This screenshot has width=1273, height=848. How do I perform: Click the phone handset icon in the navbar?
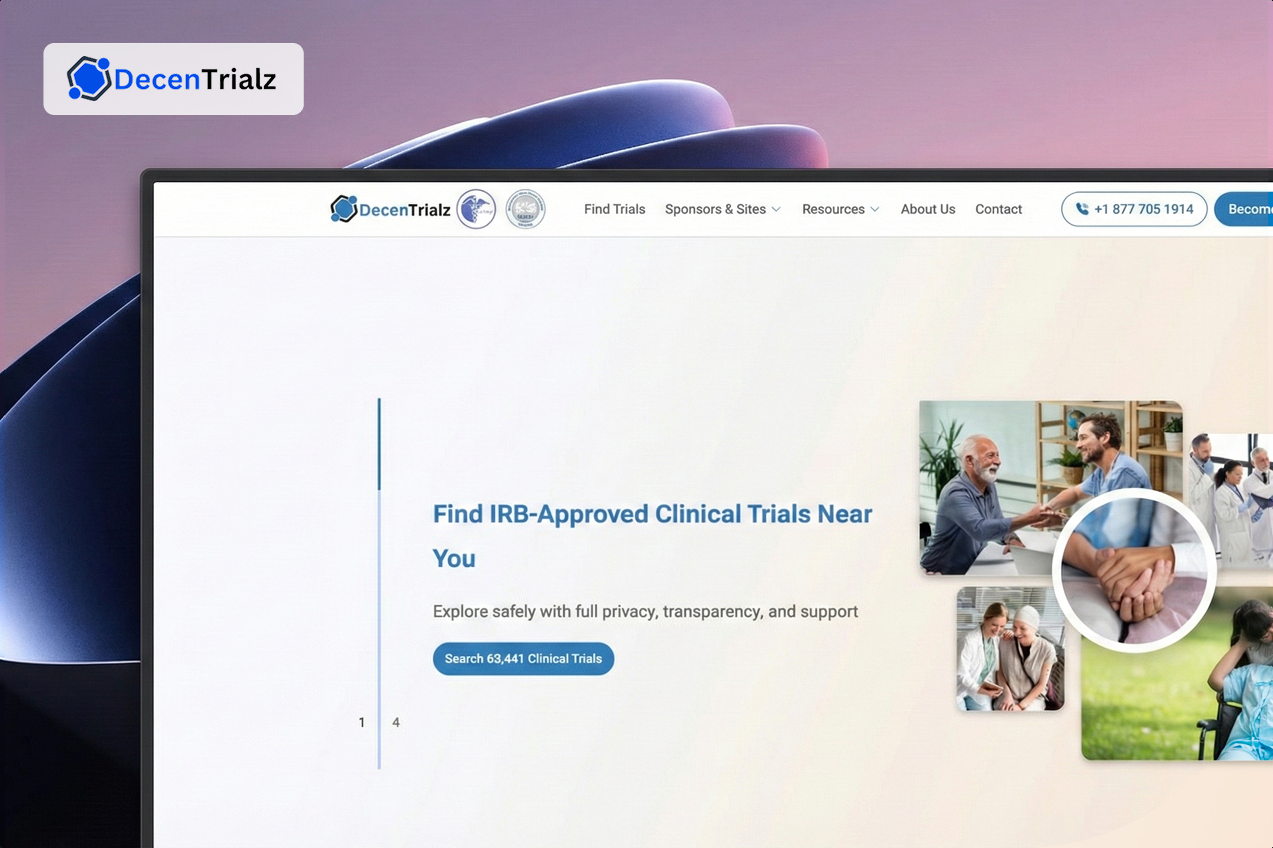[x=1082, y=210]
